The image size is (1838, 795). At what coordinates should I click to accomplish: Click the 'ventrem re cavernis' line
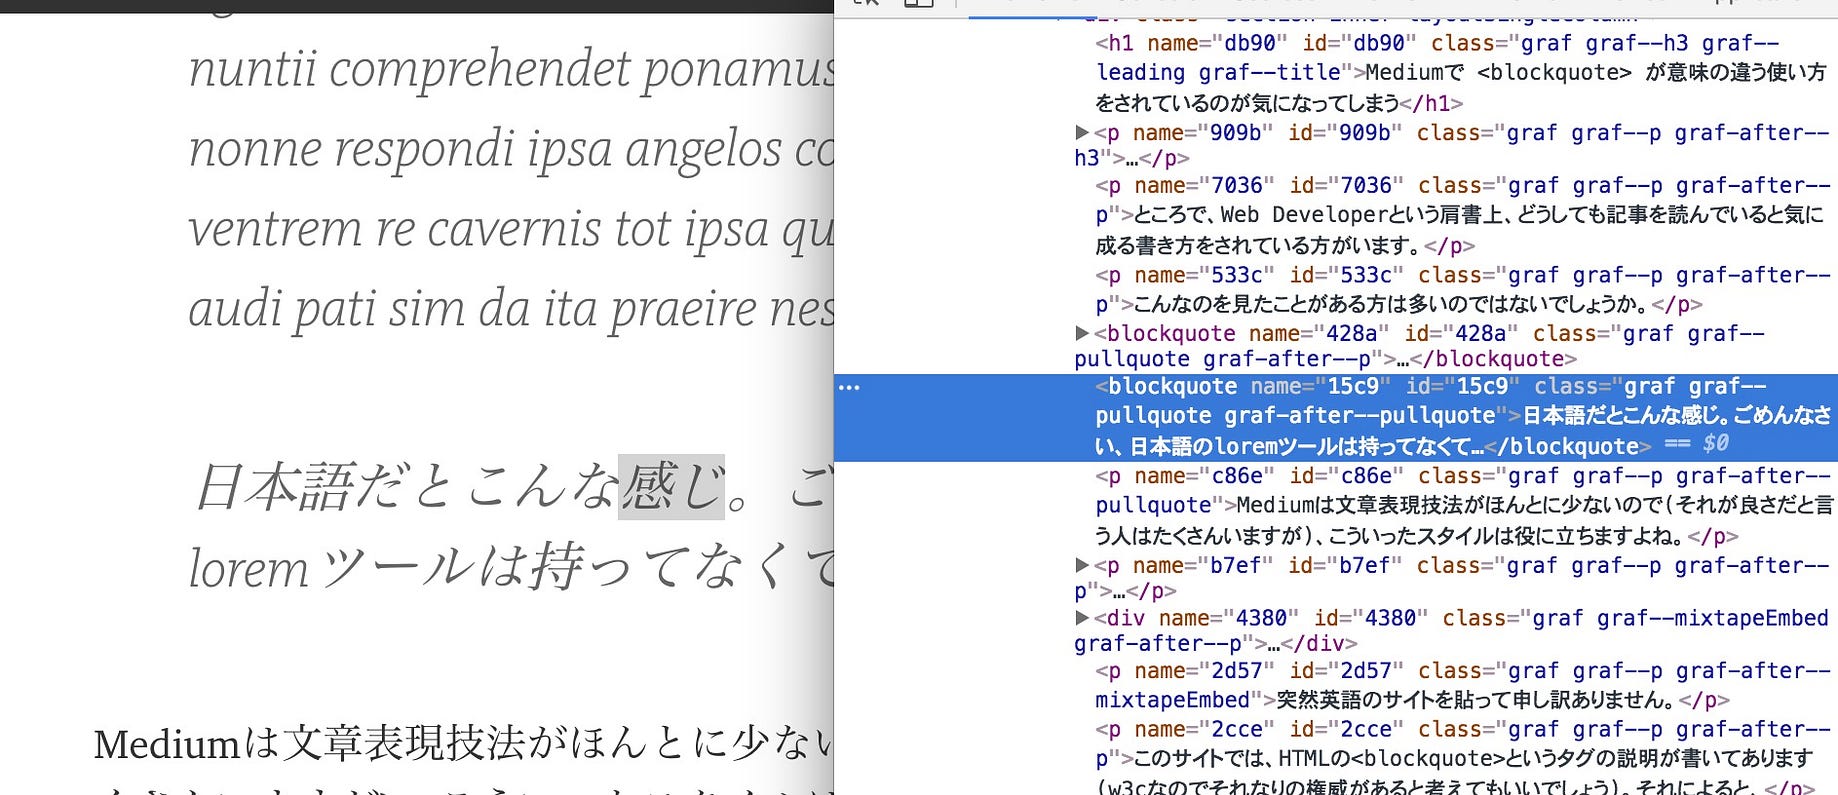(511, 229)
